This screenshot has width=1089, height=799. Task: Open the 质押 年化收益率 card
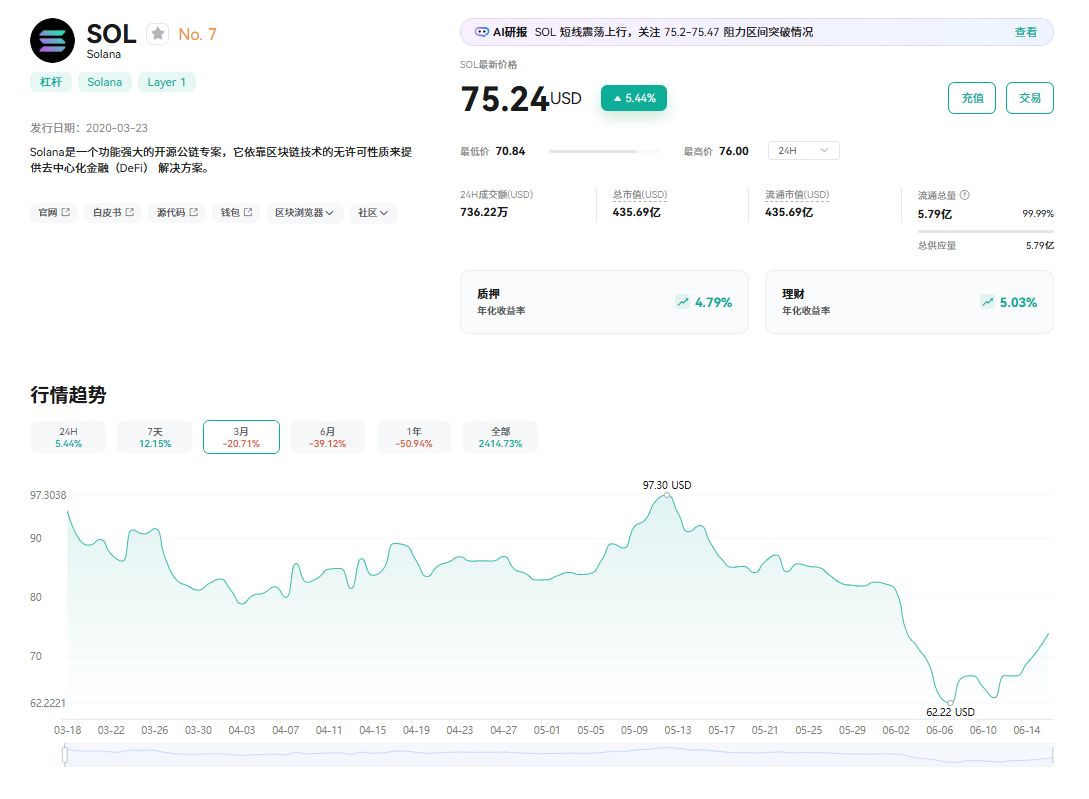point(604,302)
